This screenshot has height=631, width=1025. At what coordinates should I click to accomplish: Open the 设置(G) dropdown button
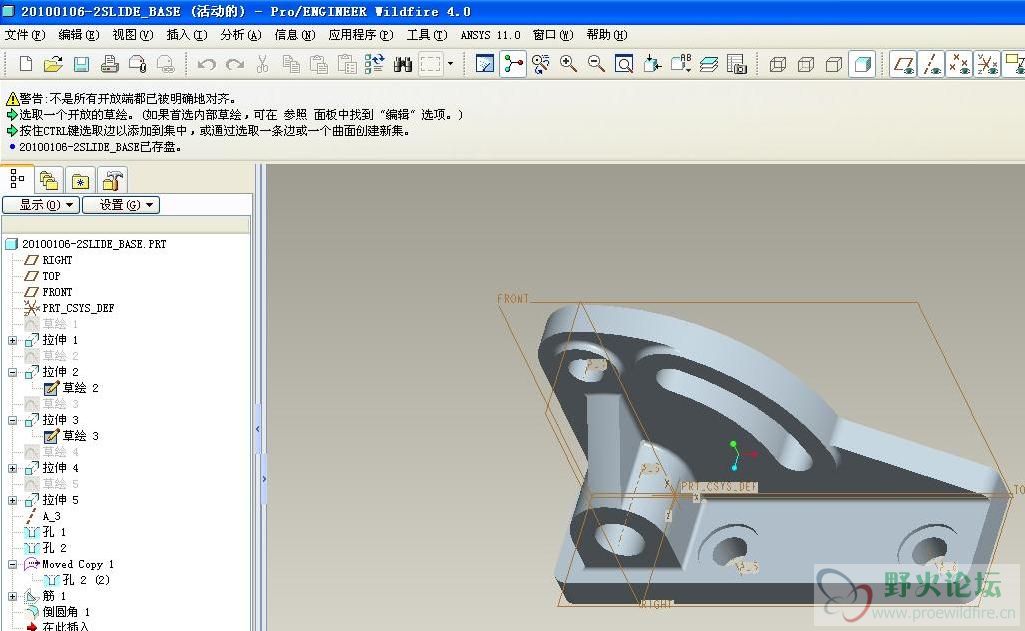(121, 205)
